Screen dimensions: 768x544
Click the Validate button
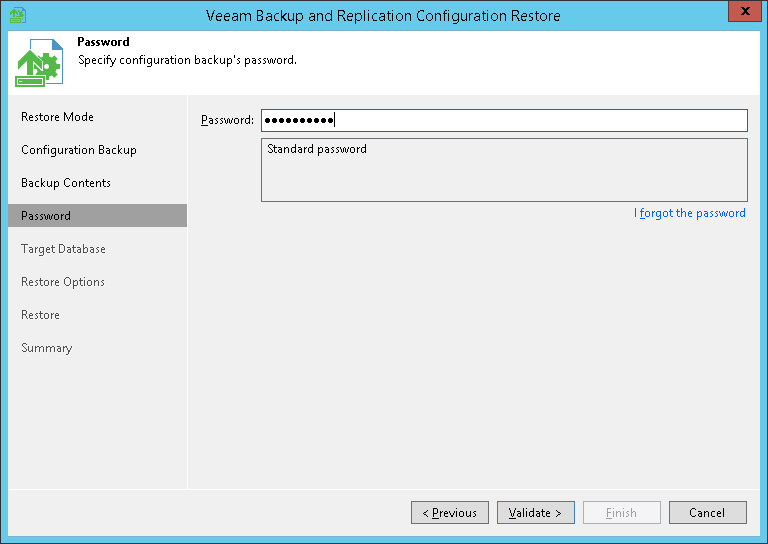(535, 513)
